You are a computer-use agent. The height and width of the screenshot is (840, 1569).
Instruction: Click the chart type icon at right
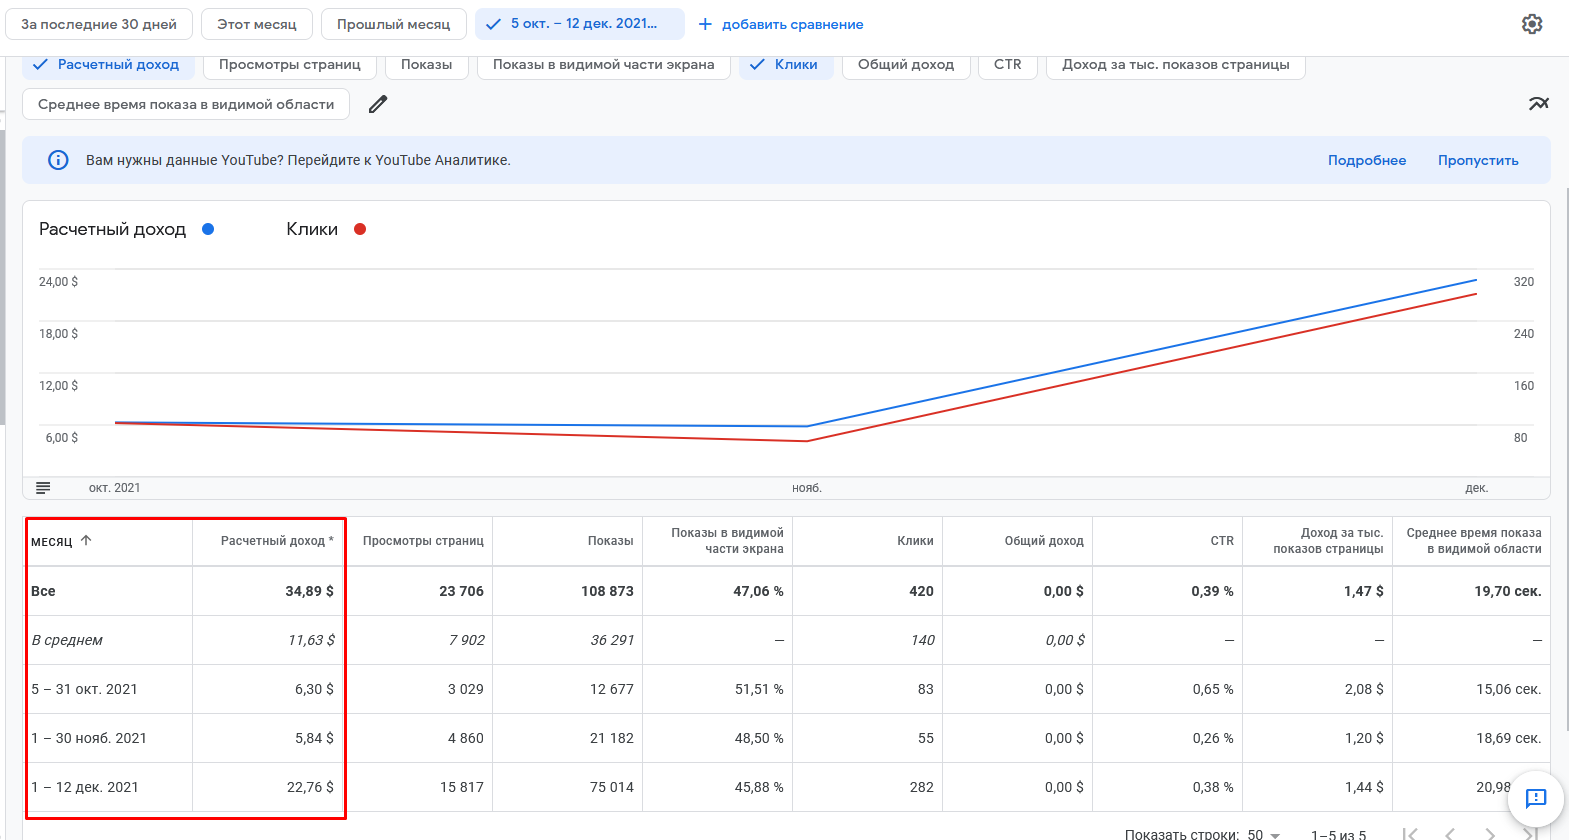tap(1538, 104)
